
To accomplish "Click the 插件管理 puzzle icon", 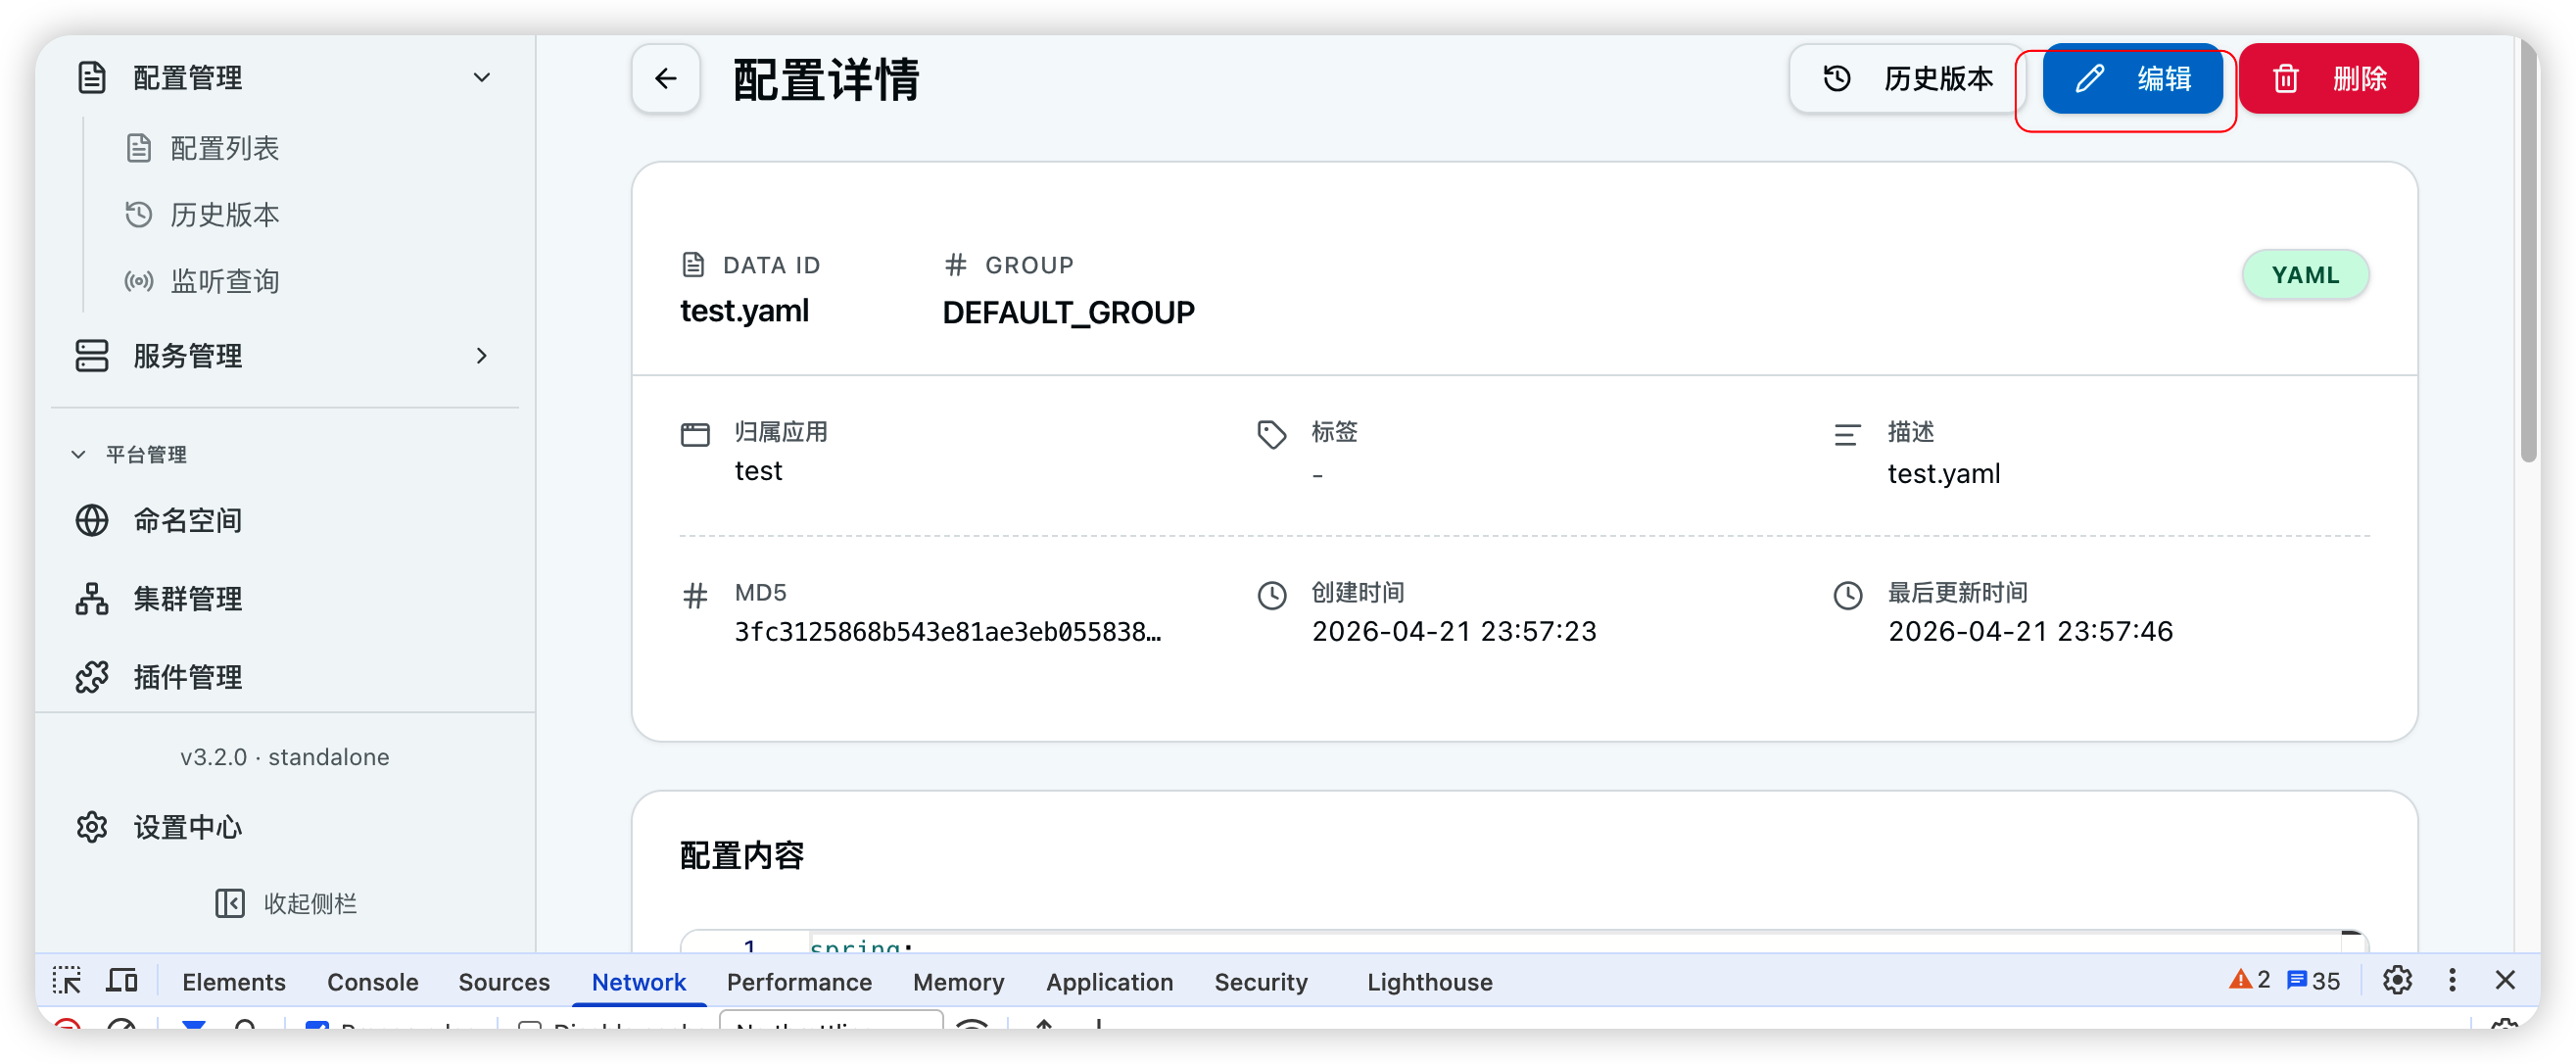I will pyautogui.click(x=92, y=678).
